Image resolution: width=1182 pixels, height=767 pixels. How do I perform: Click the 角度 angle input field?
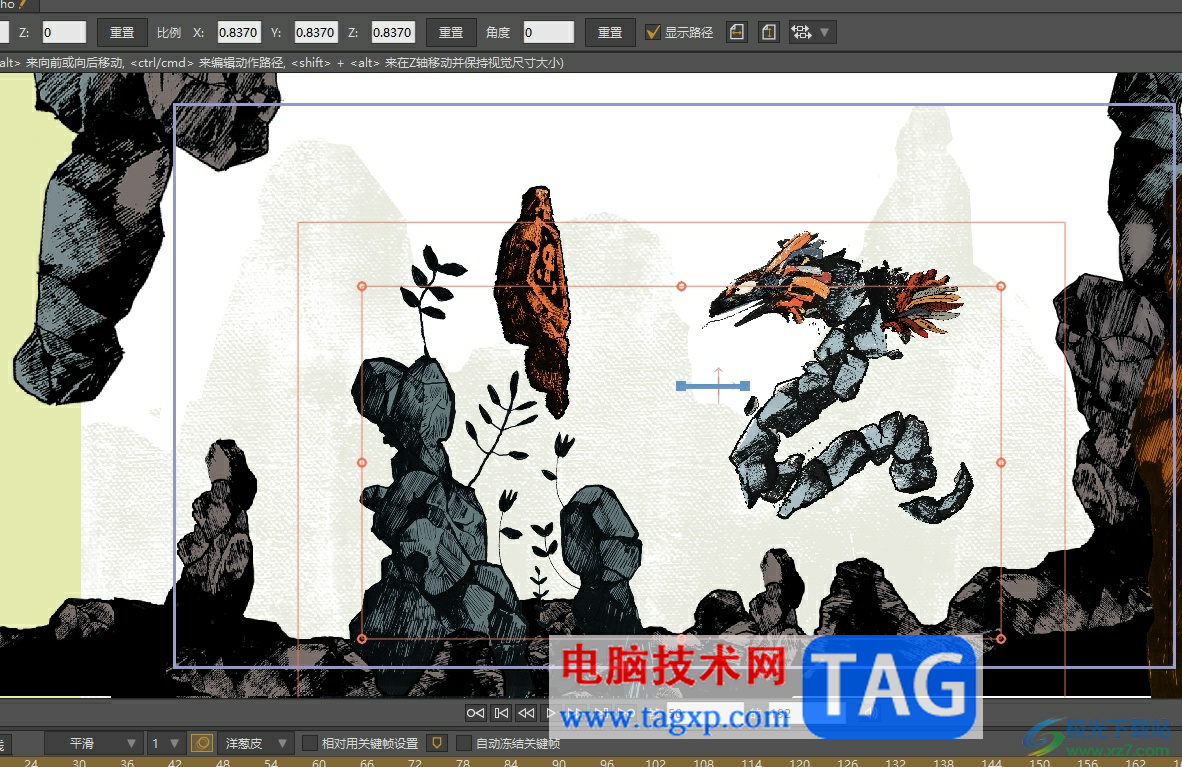tap(549, 32)
